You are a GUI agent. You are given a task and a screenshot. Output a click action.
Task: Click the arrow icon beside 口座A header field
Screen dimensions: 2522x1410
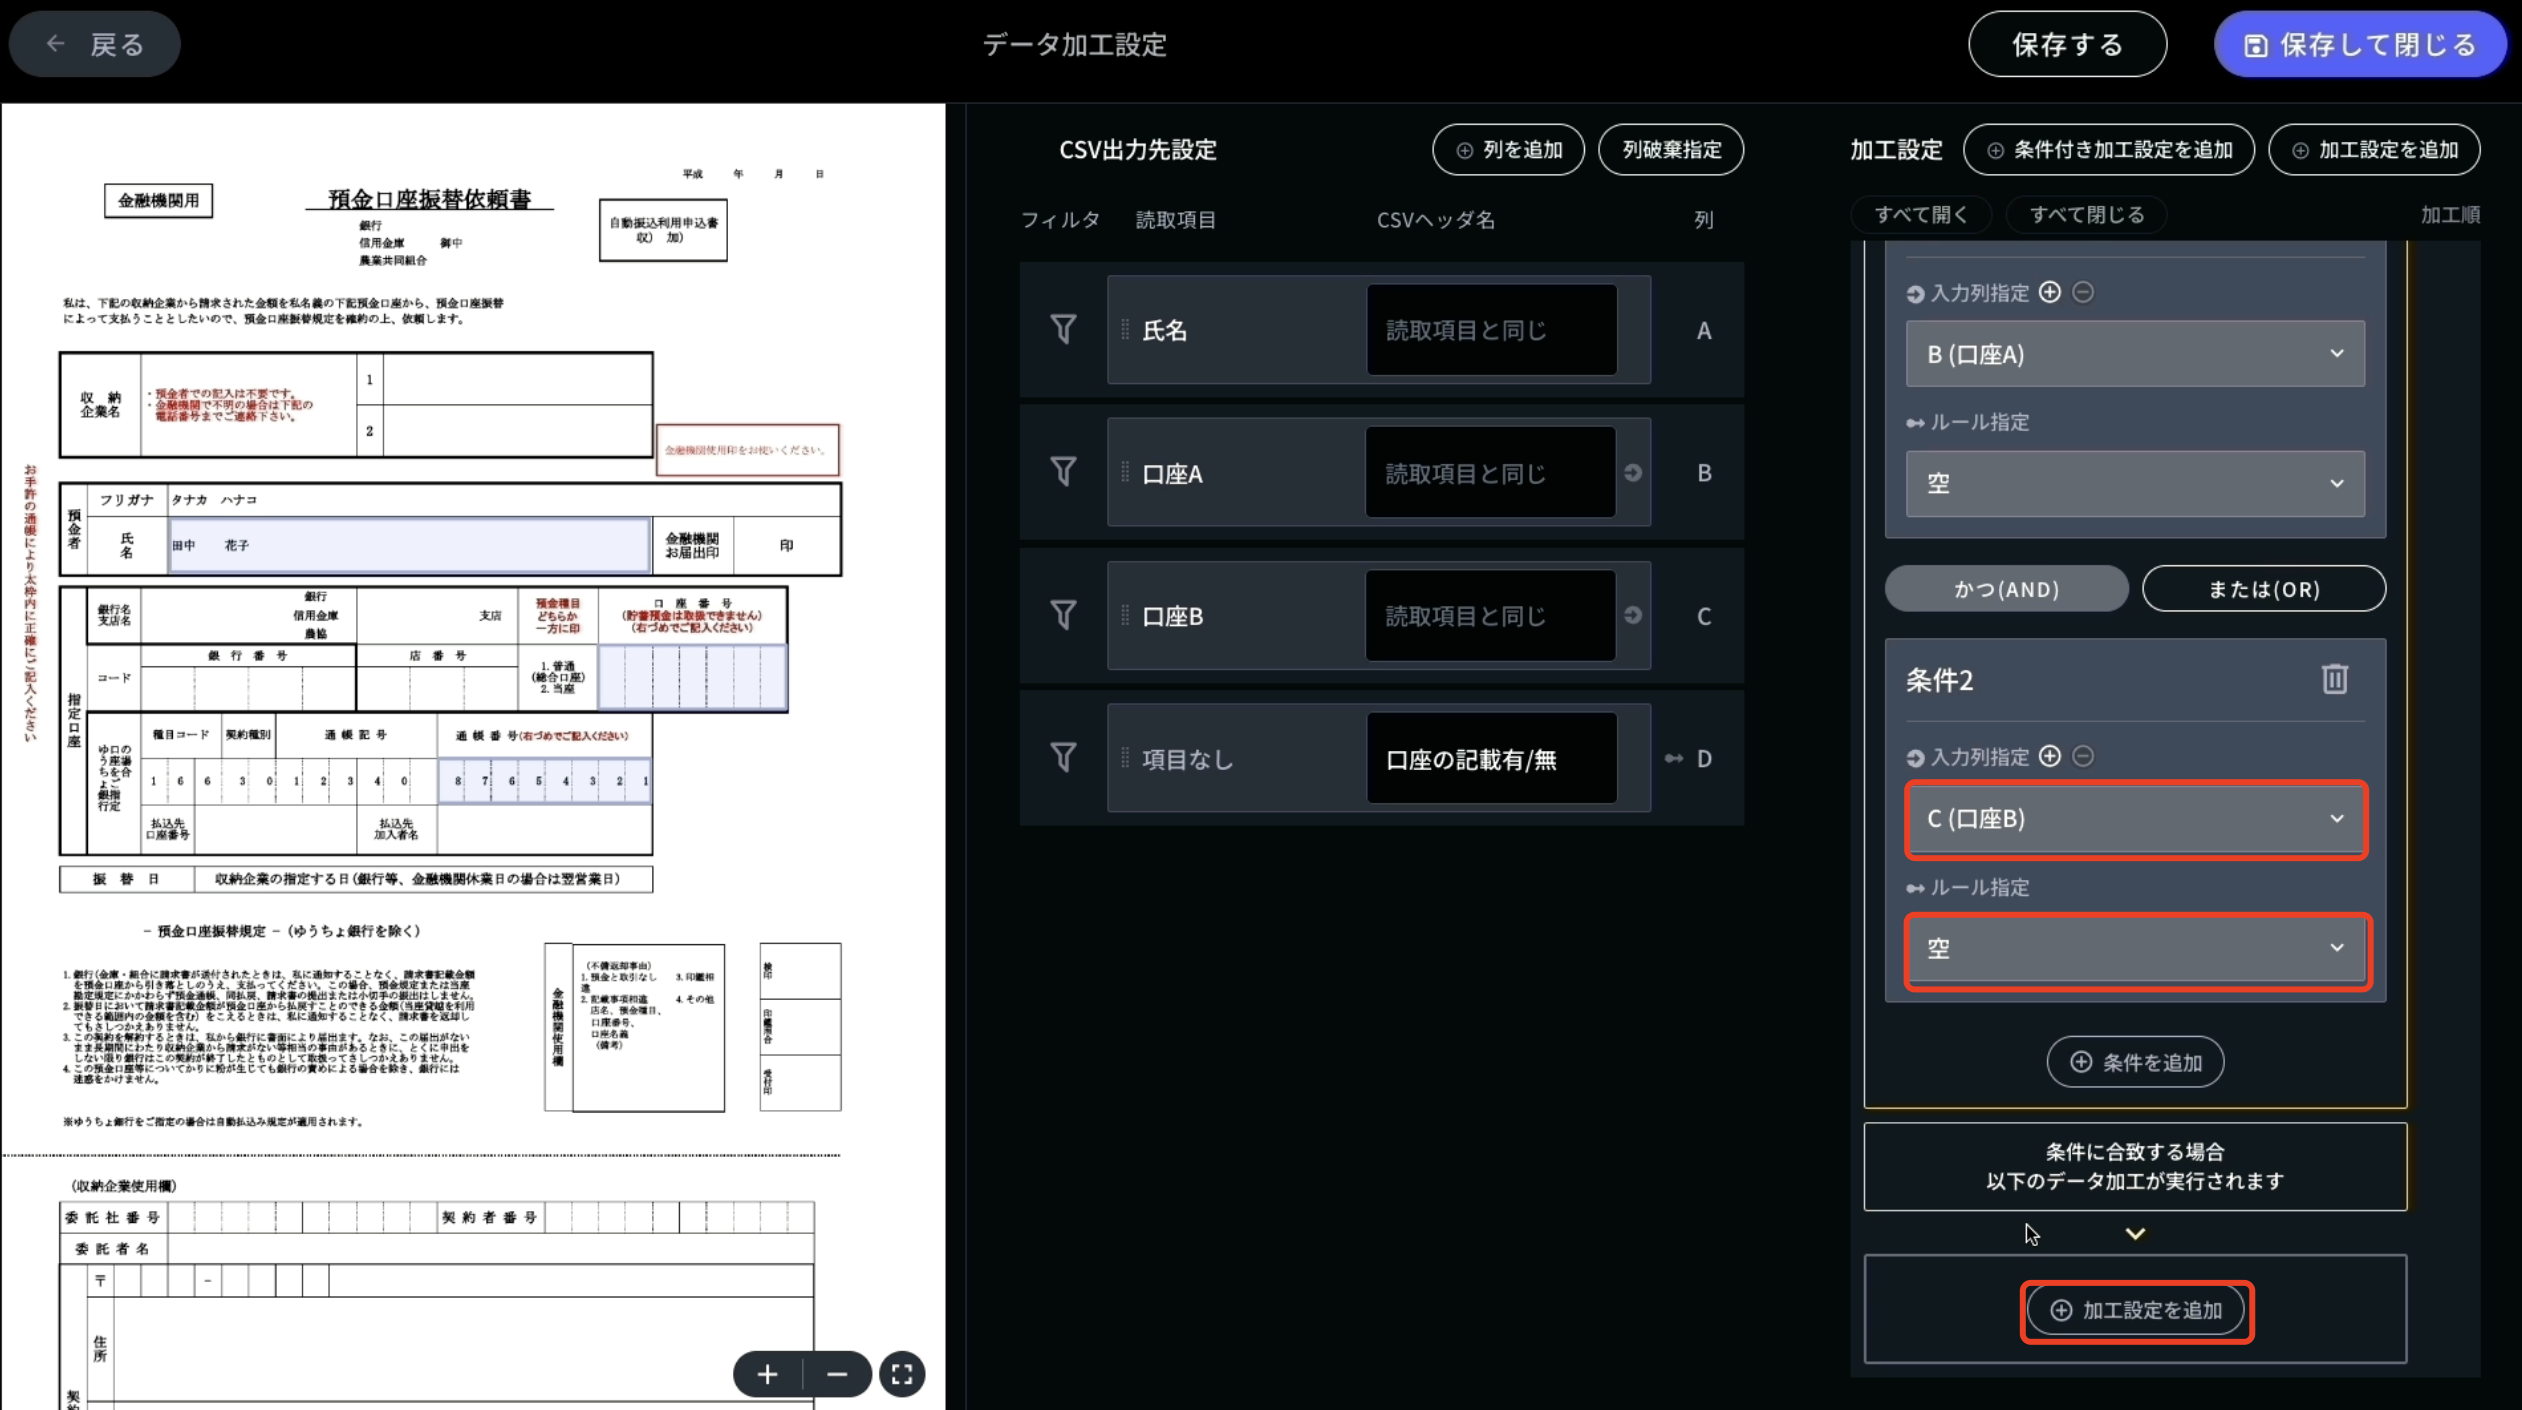(x=1632, y=473)
